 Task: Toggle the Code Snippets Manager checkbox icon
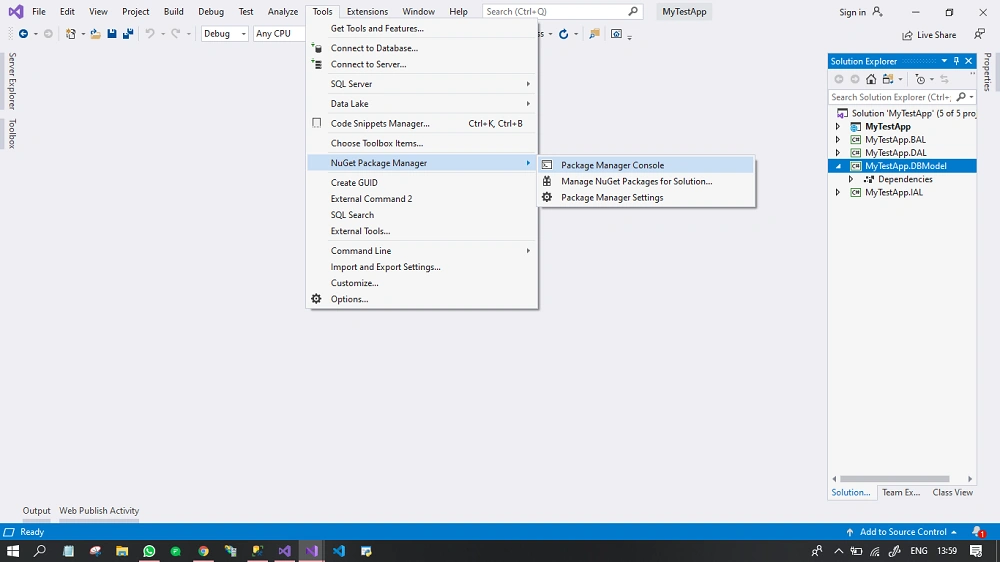pos(316,123)
